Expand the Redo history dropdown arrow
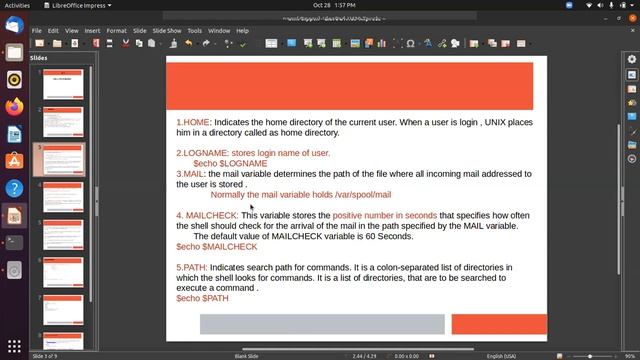640x360 pixels. pyautogui.click(x=215, y=44)
